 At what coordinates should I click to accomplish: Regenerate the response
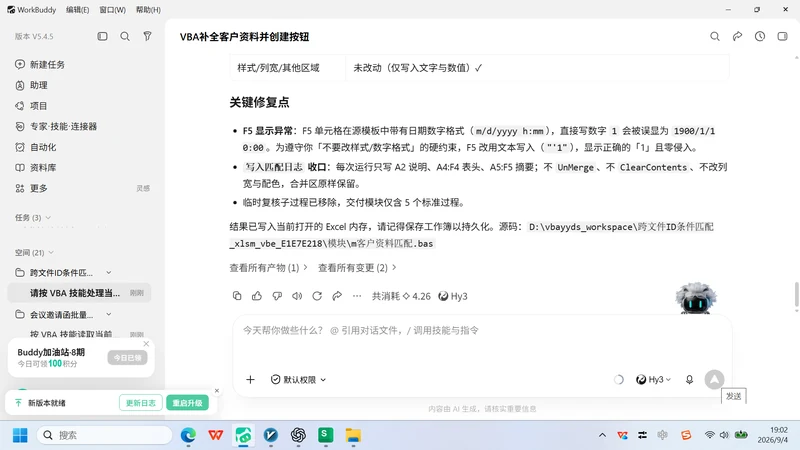pos(317,296)
